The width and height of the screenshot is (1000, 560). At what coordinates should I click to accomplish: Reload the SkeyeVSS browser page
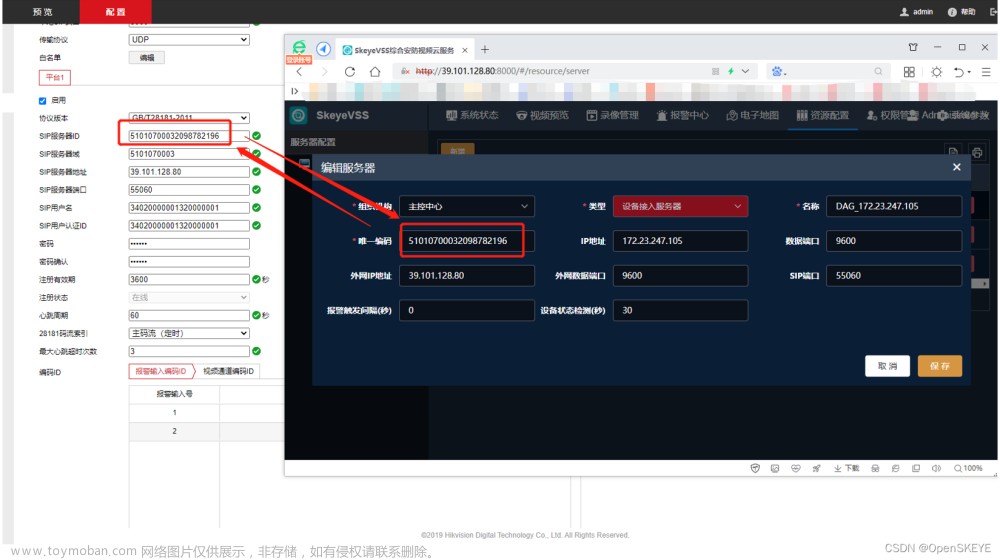(349, 71)
